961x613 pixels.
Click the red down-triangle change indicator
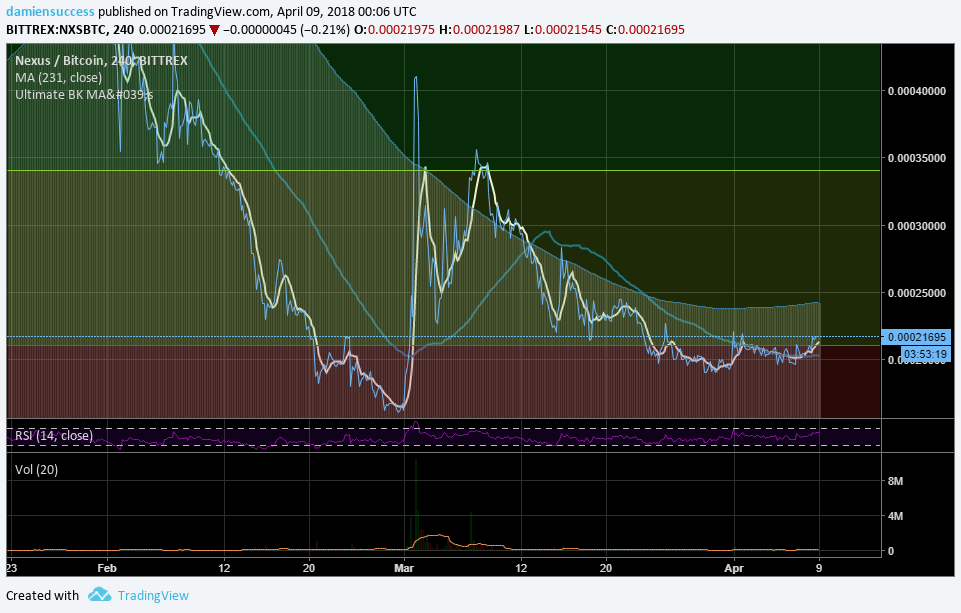tap(214, 30)
